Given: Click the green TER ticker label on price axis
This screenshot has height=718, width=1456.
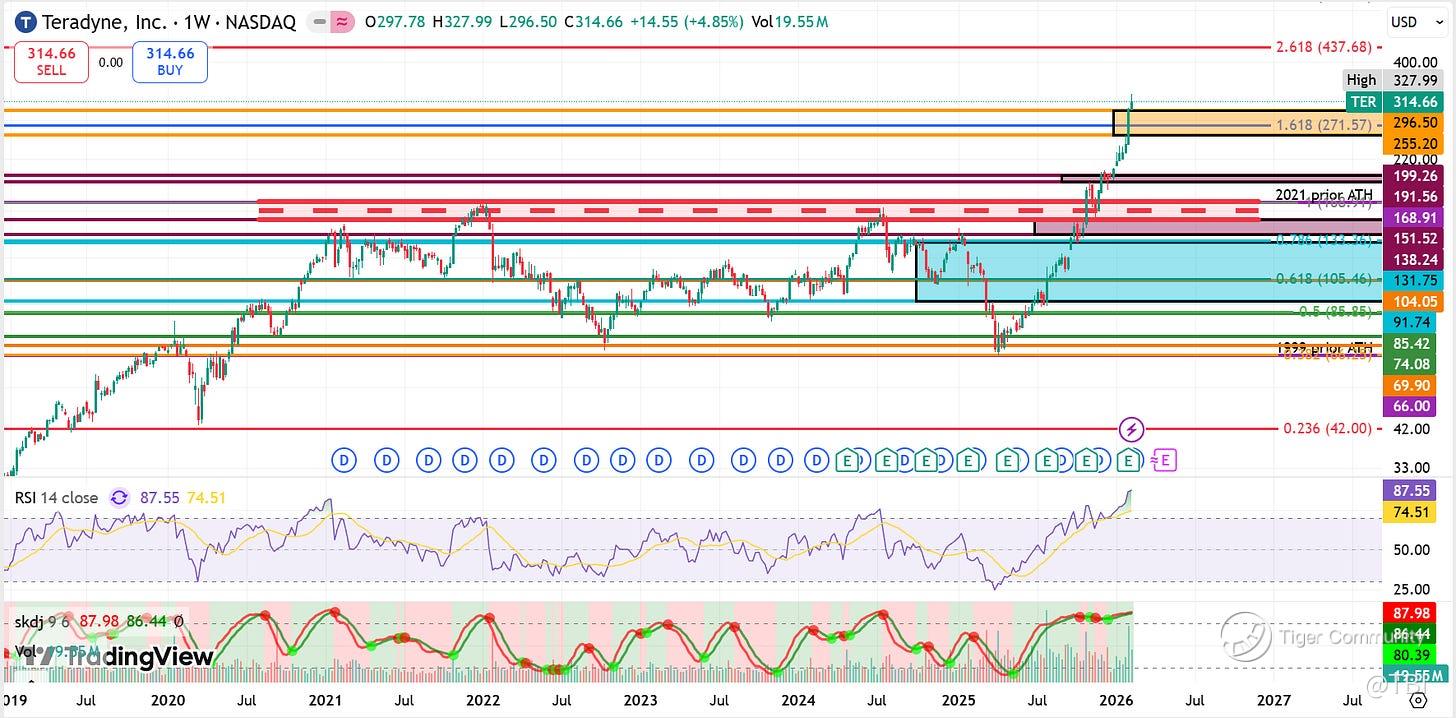Looking at the screenshot, I should click(1362, 102).
